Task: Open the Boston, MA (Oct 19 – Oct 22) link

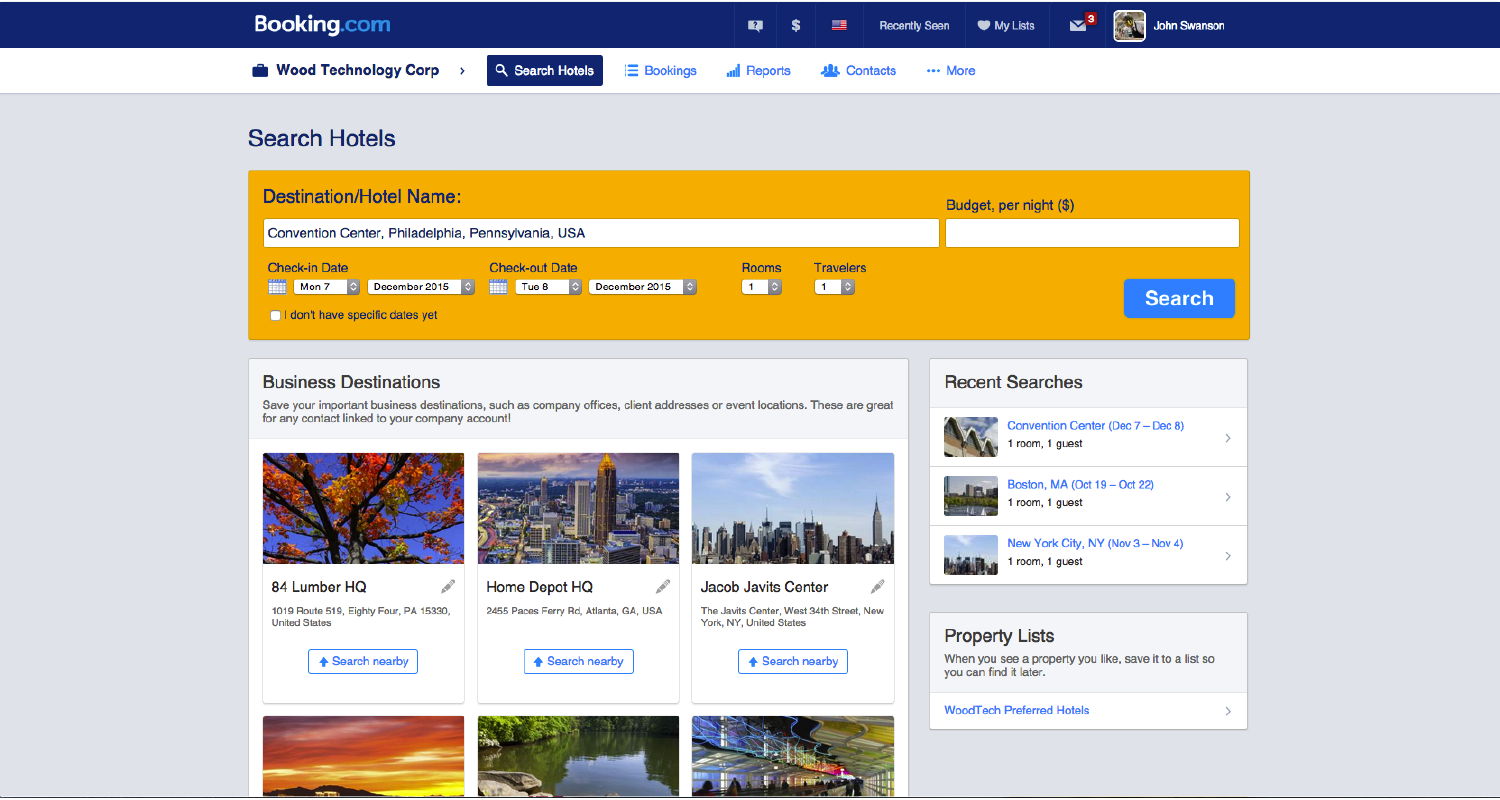Action: [x=1080, y=485]
